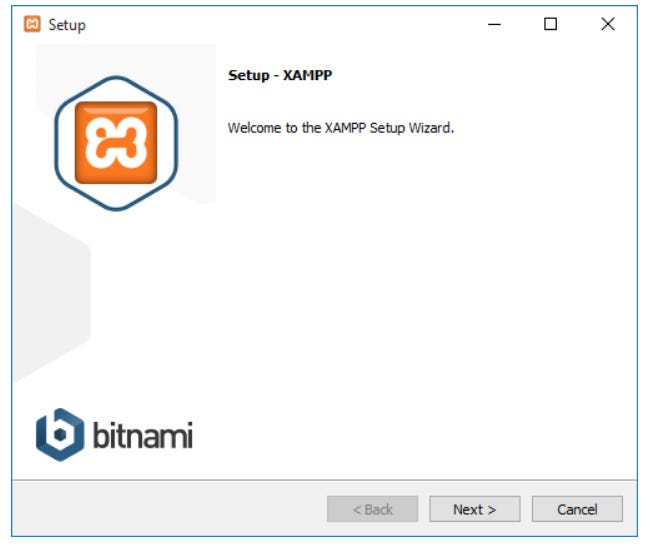
Task: Click the disabled < Back button
Action: [372, 509]
